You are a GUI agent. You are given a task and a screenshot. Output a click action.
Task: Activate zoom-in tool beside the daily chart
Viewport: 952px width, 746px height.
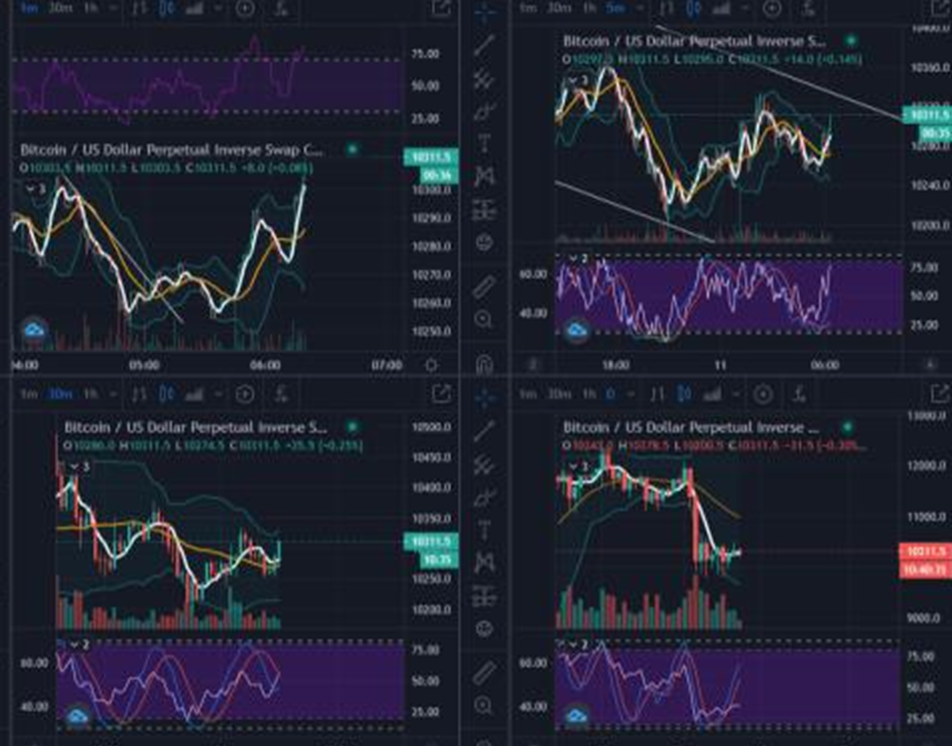(484, 705)
